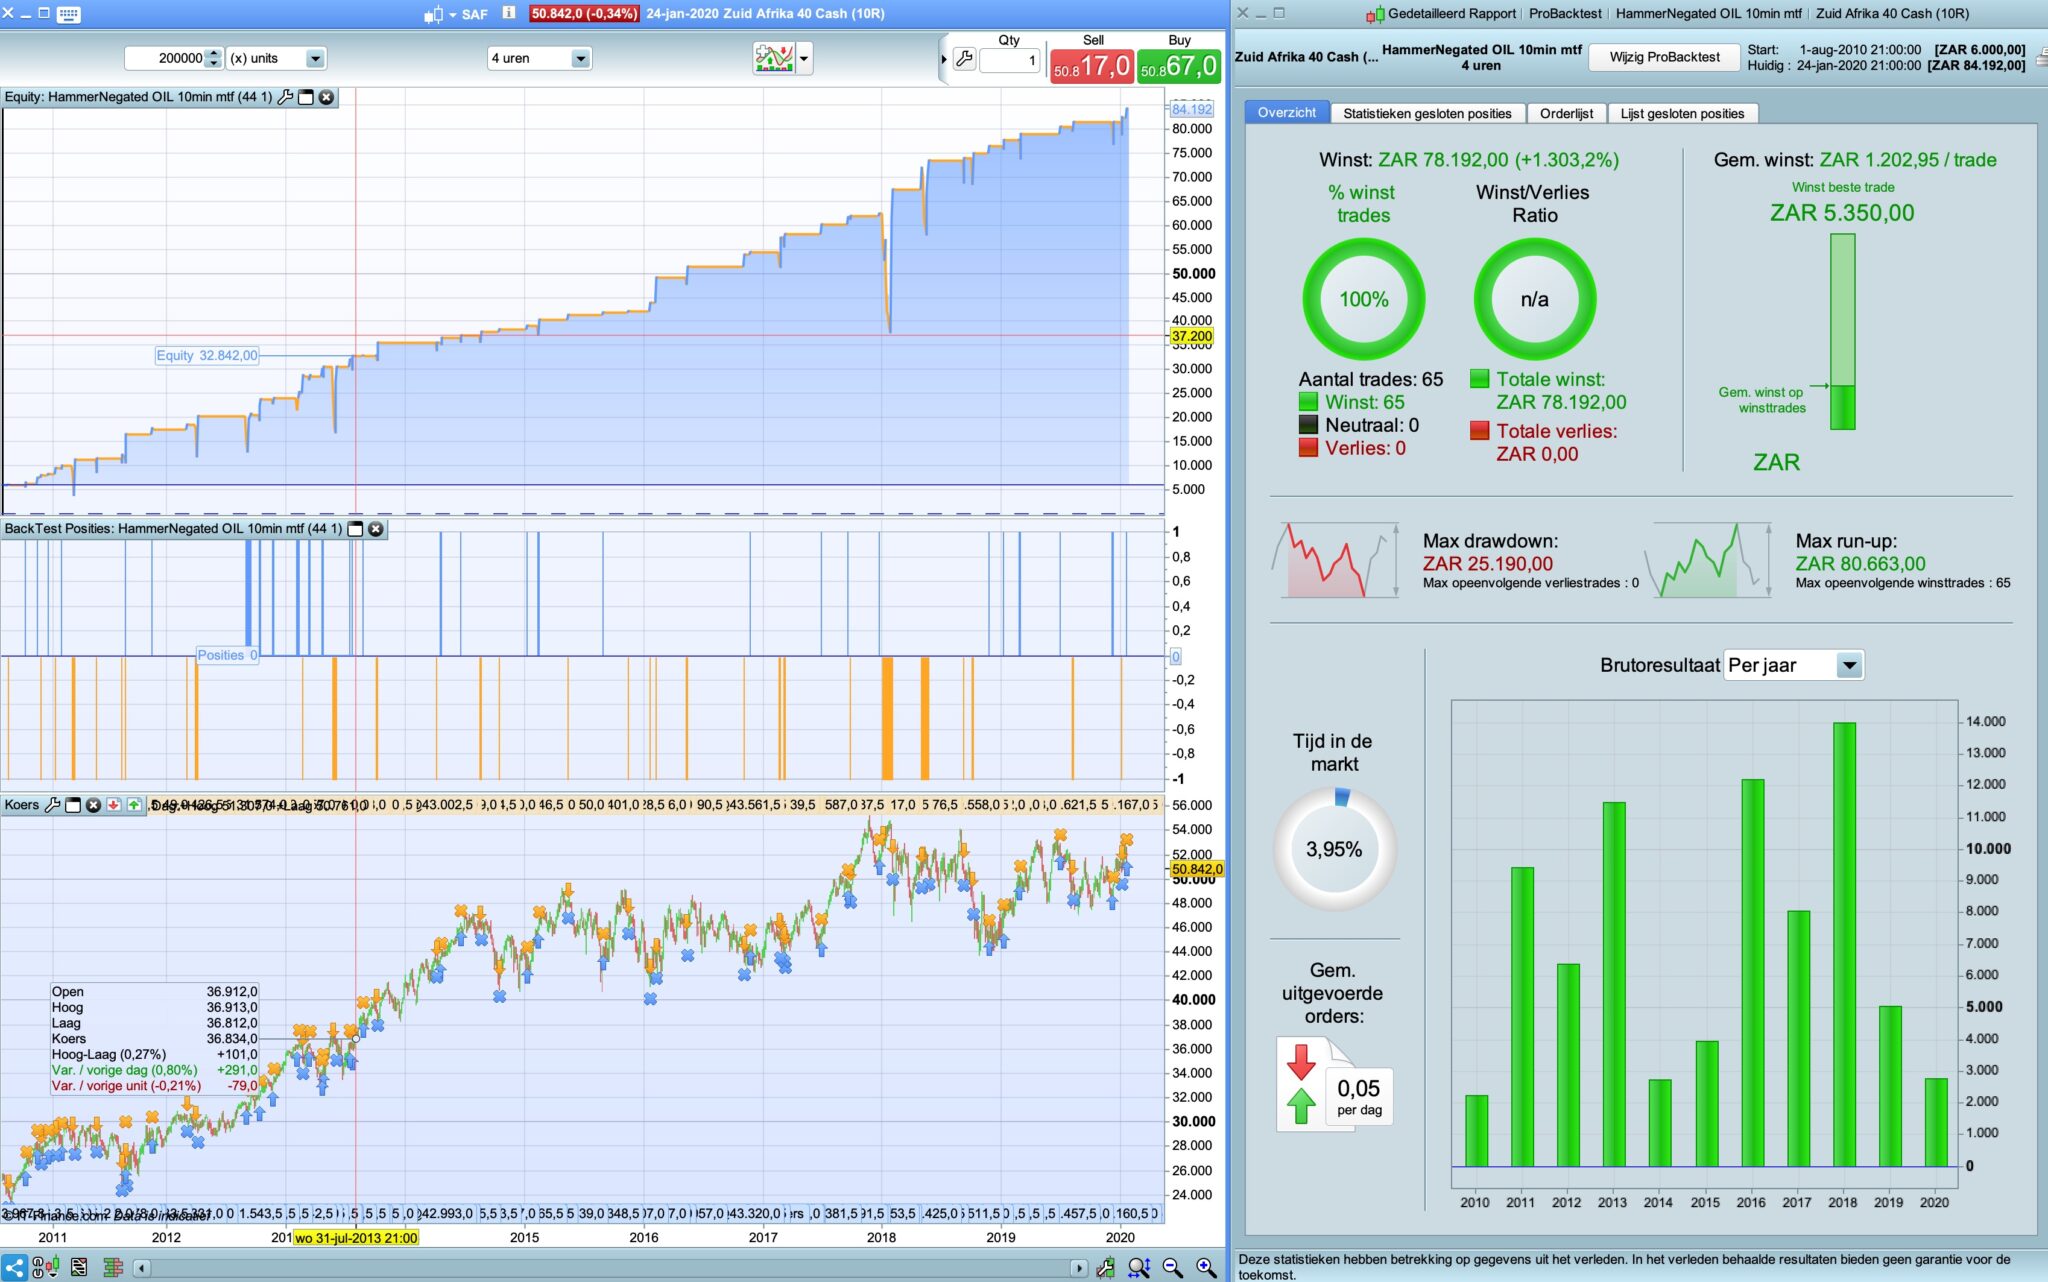
Task: Expand the 4 uren timeframe dropdown
Action: tap(580, 58)
